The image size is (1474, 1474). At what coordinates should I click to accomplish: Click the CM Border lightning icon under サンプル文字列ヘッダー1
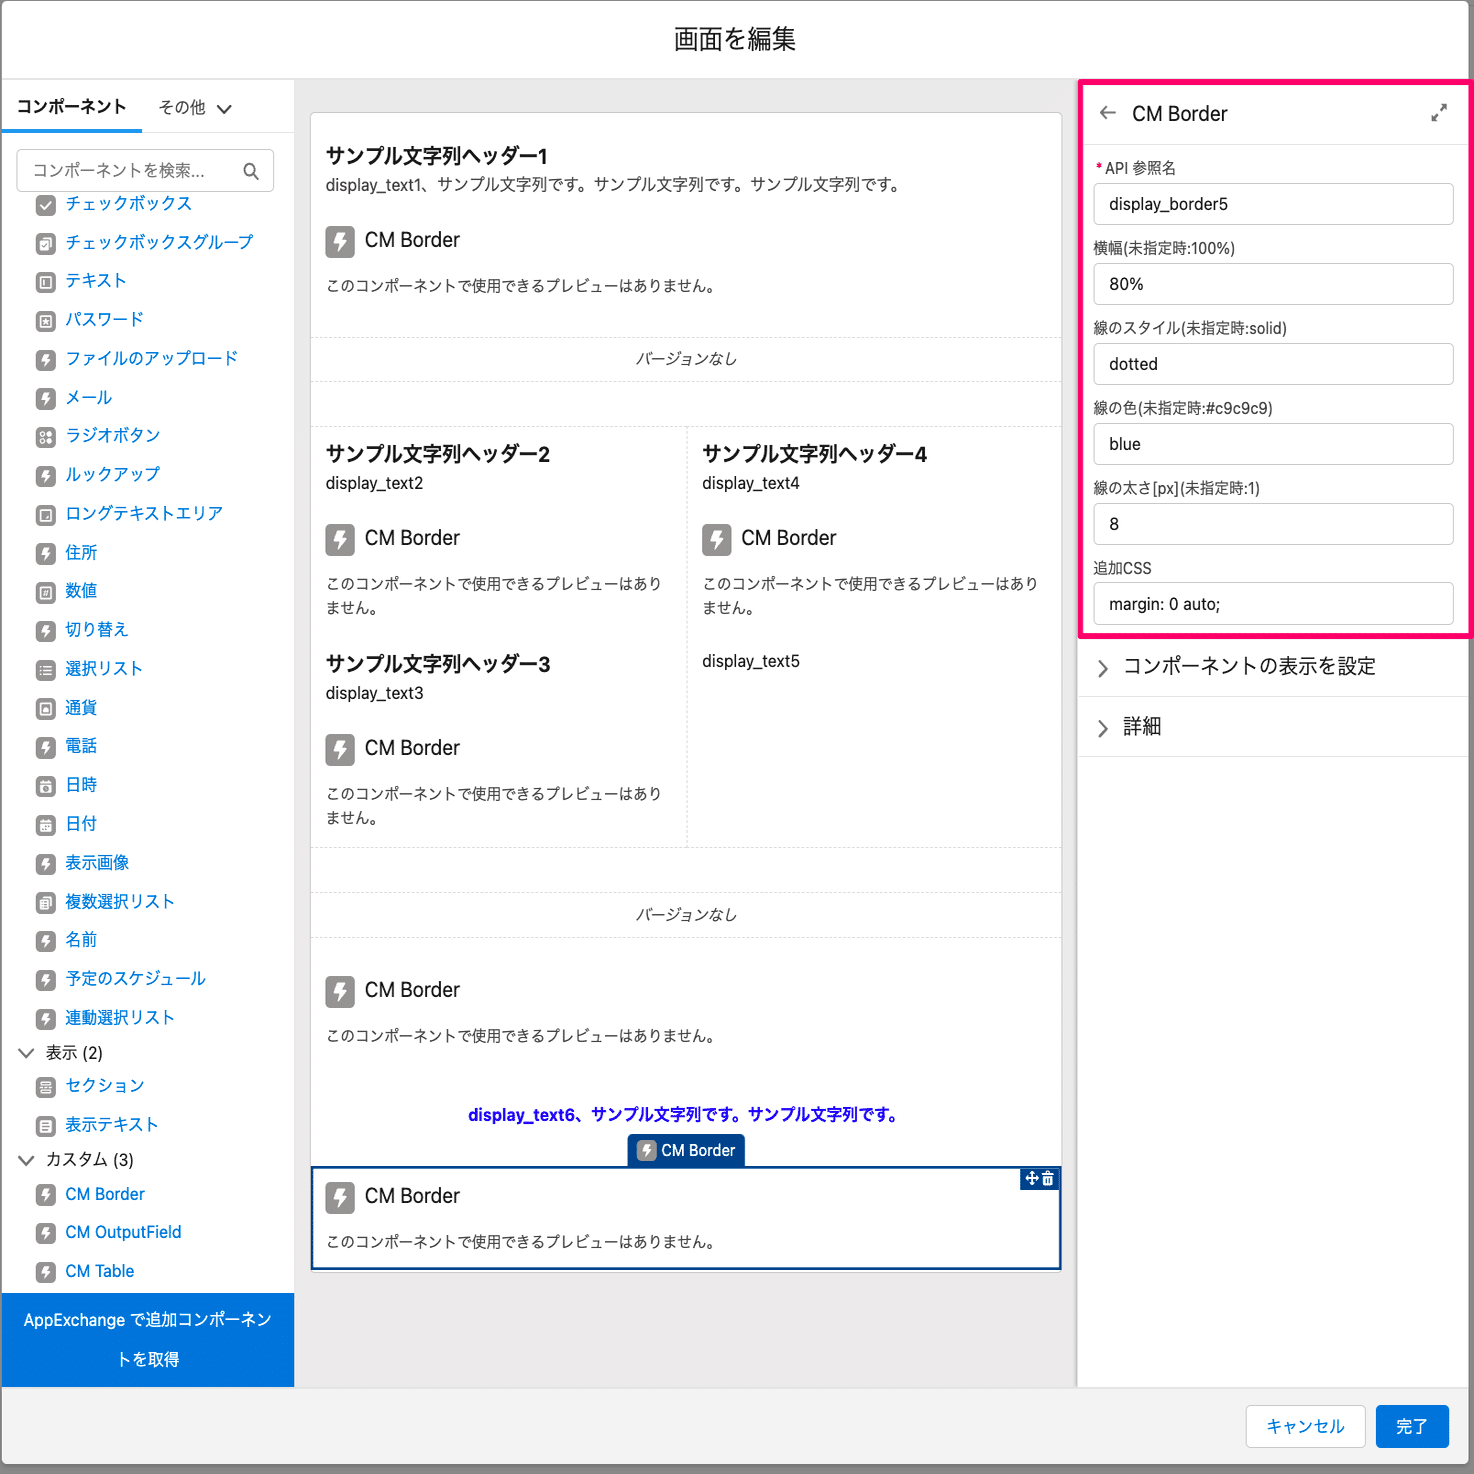[340, 240]
